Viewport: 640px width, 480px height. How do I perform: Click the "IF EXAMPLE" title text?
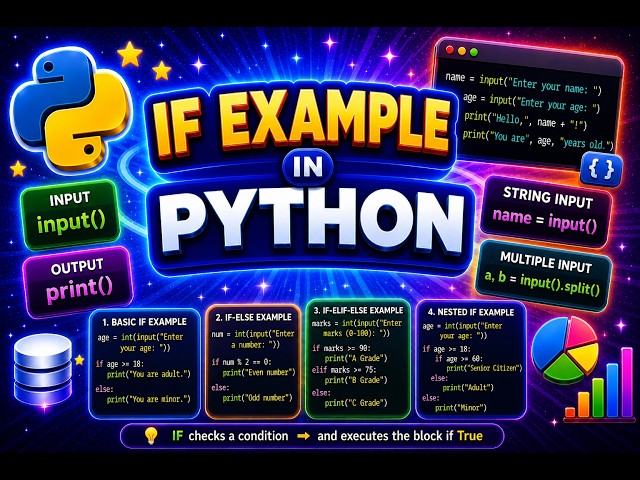pos(301,125)
